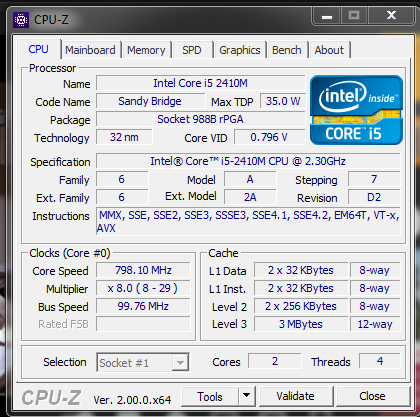420x417 pixels.
Task: Close the CPU-Z window with X
Action: pos(392,16)
